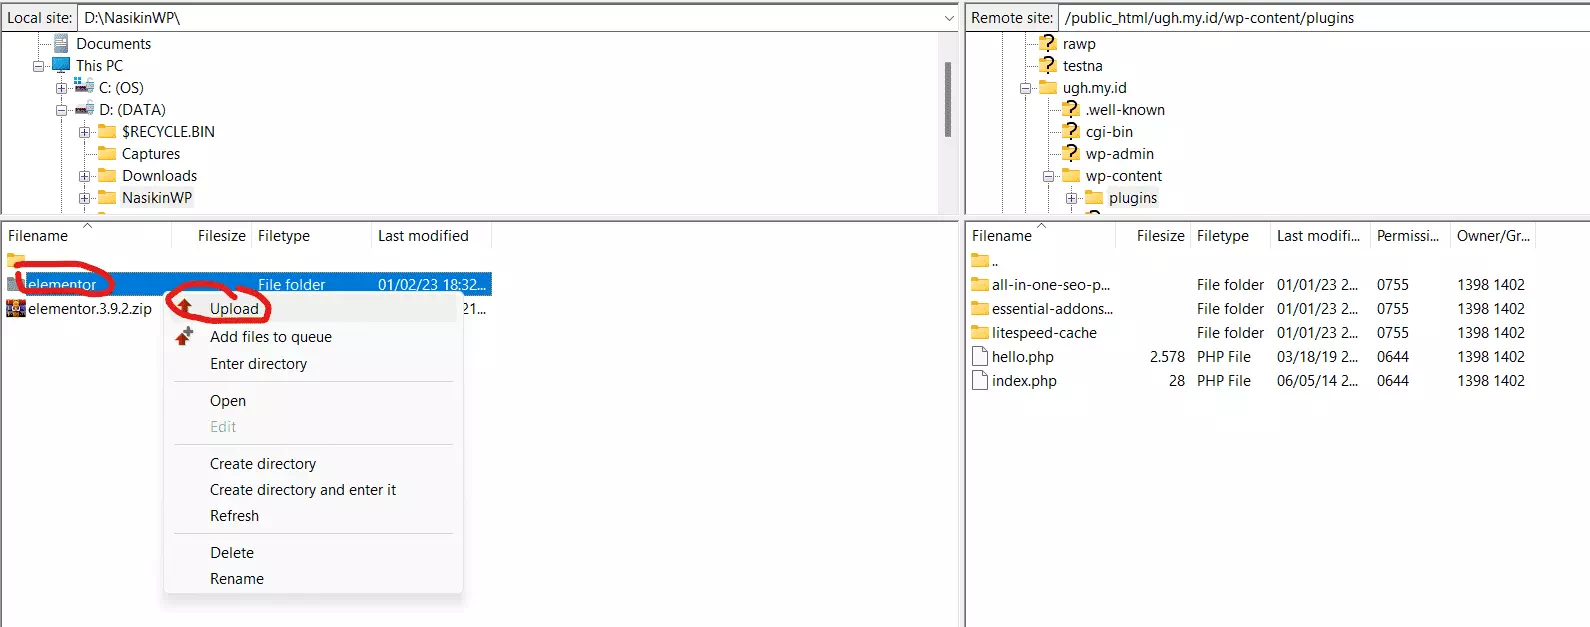Expand the NasikinWP folder node
The height and width of the screenshot is (627, 1590).
(x=85, y=198)
